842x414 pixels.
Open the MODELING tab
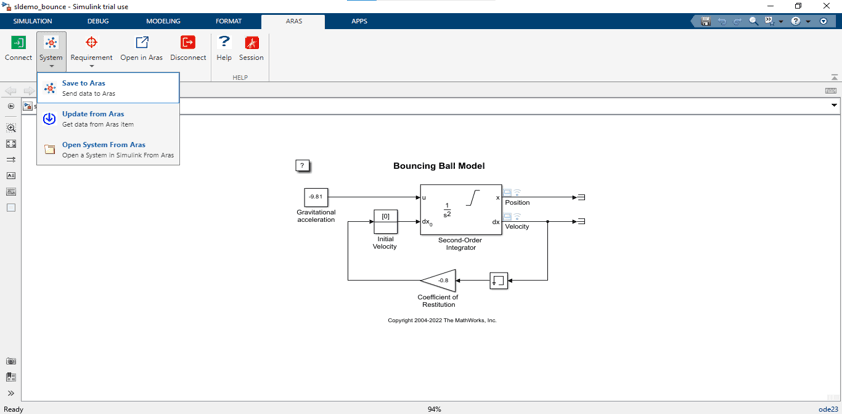(x=163, y=21)
